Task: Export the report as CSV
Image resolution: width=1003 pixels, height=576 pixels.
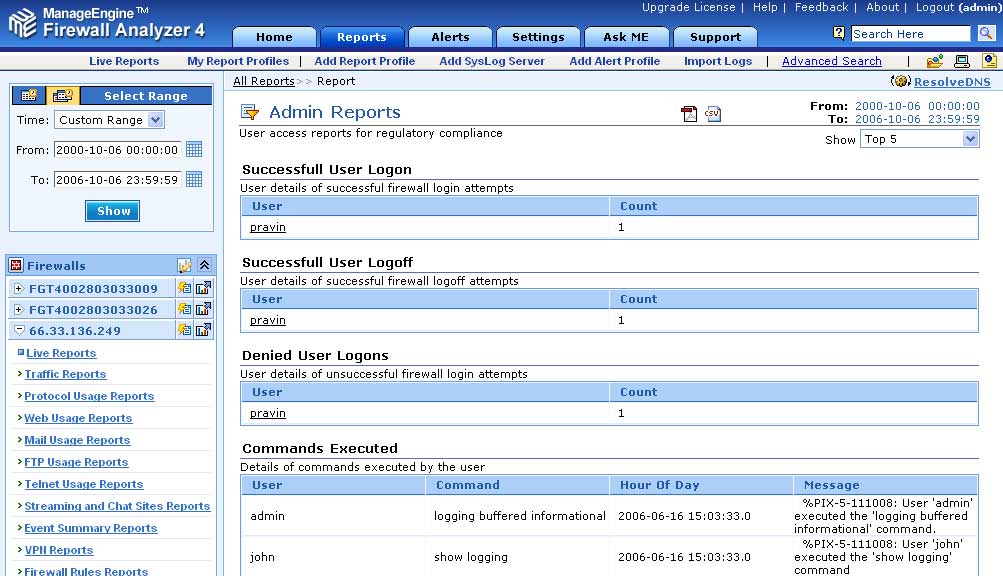Action: (713, 114)
